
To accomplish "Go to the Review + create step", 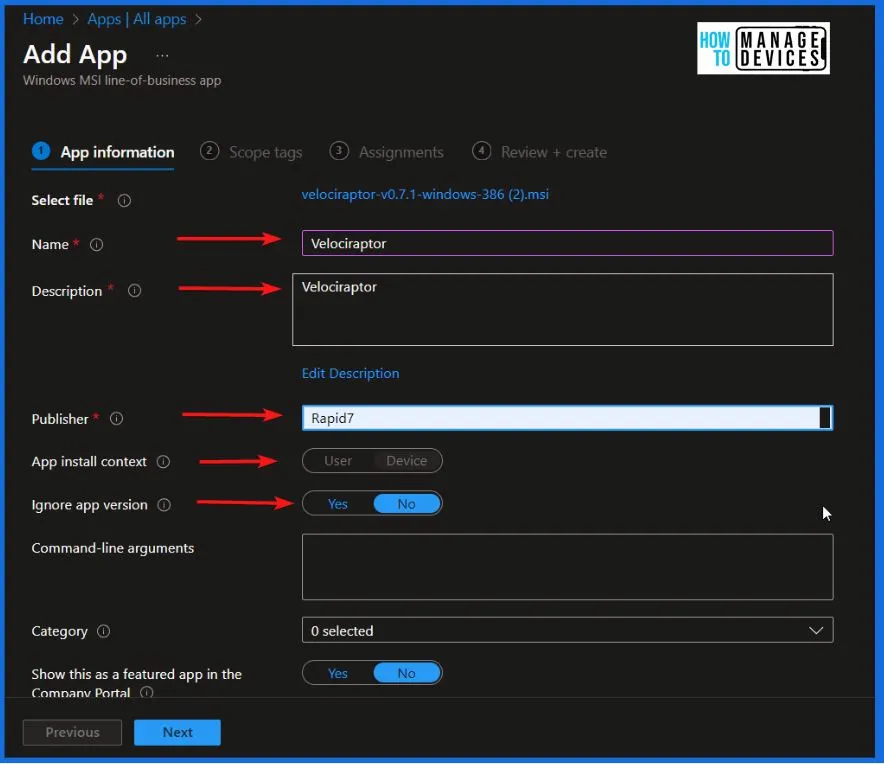I will [540, 152].
